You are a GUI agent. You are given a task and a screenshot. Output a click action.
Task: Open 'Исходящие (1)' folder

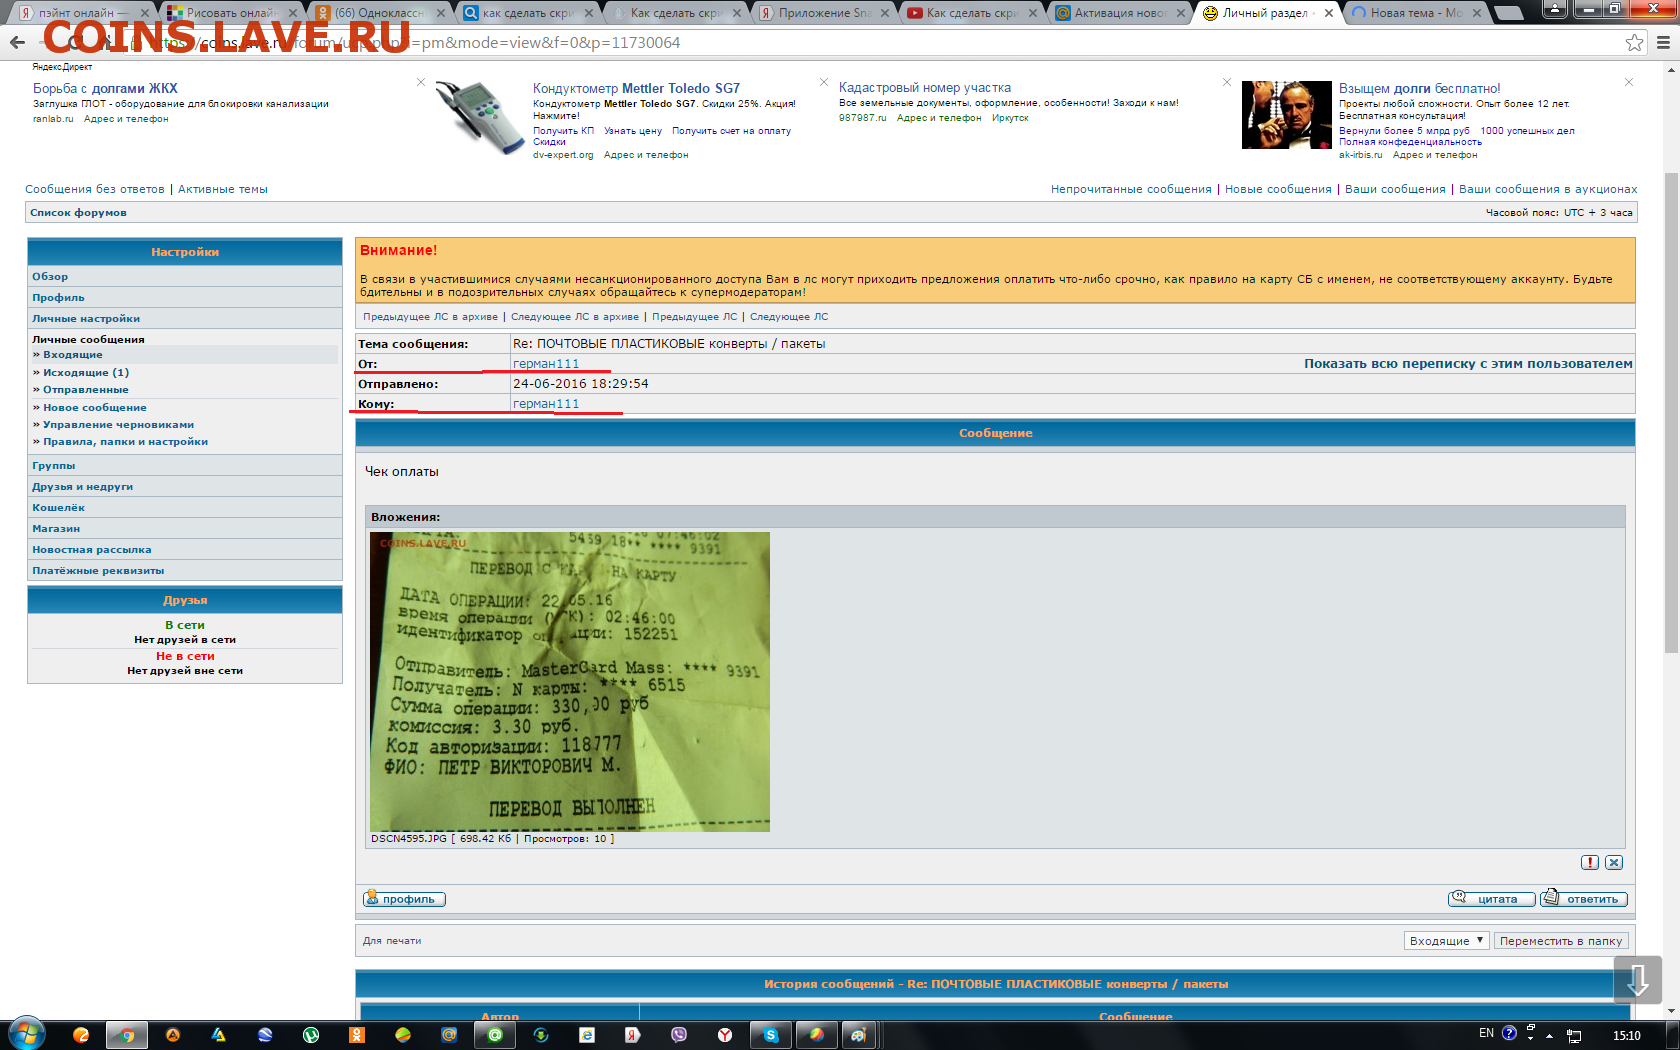click(86, 373)
